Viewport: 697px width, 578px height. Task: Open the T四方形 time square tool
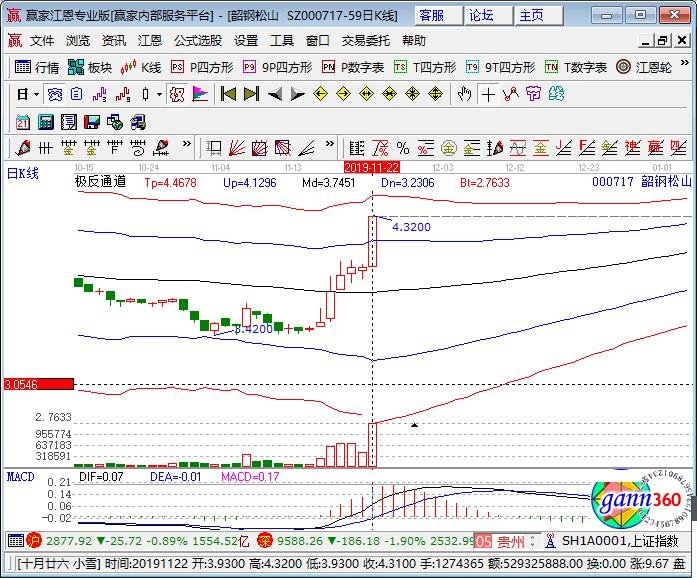click(425, 68)
